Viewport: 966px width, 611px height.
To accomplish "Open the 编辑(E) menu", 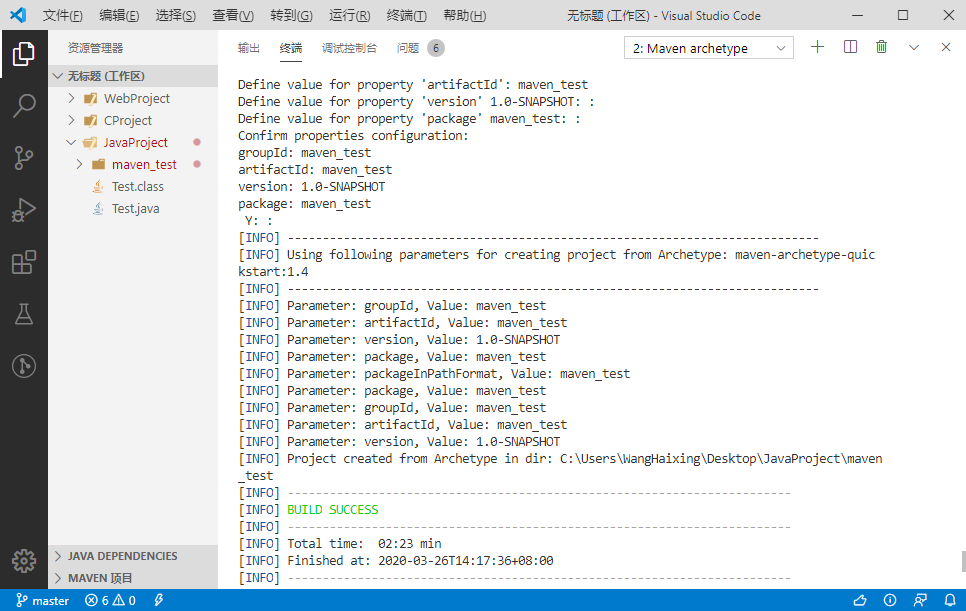I will coord(119,15).
